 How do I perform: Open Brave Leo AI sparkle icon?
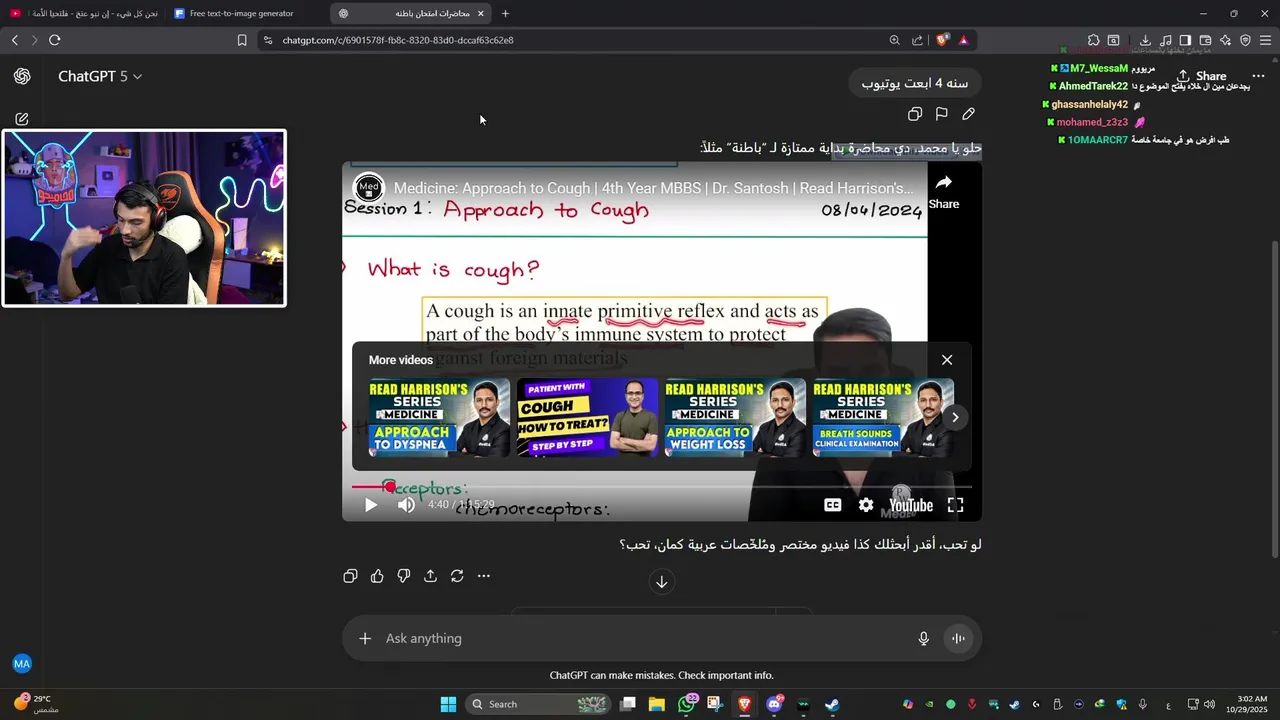[x=1225, y=40]
